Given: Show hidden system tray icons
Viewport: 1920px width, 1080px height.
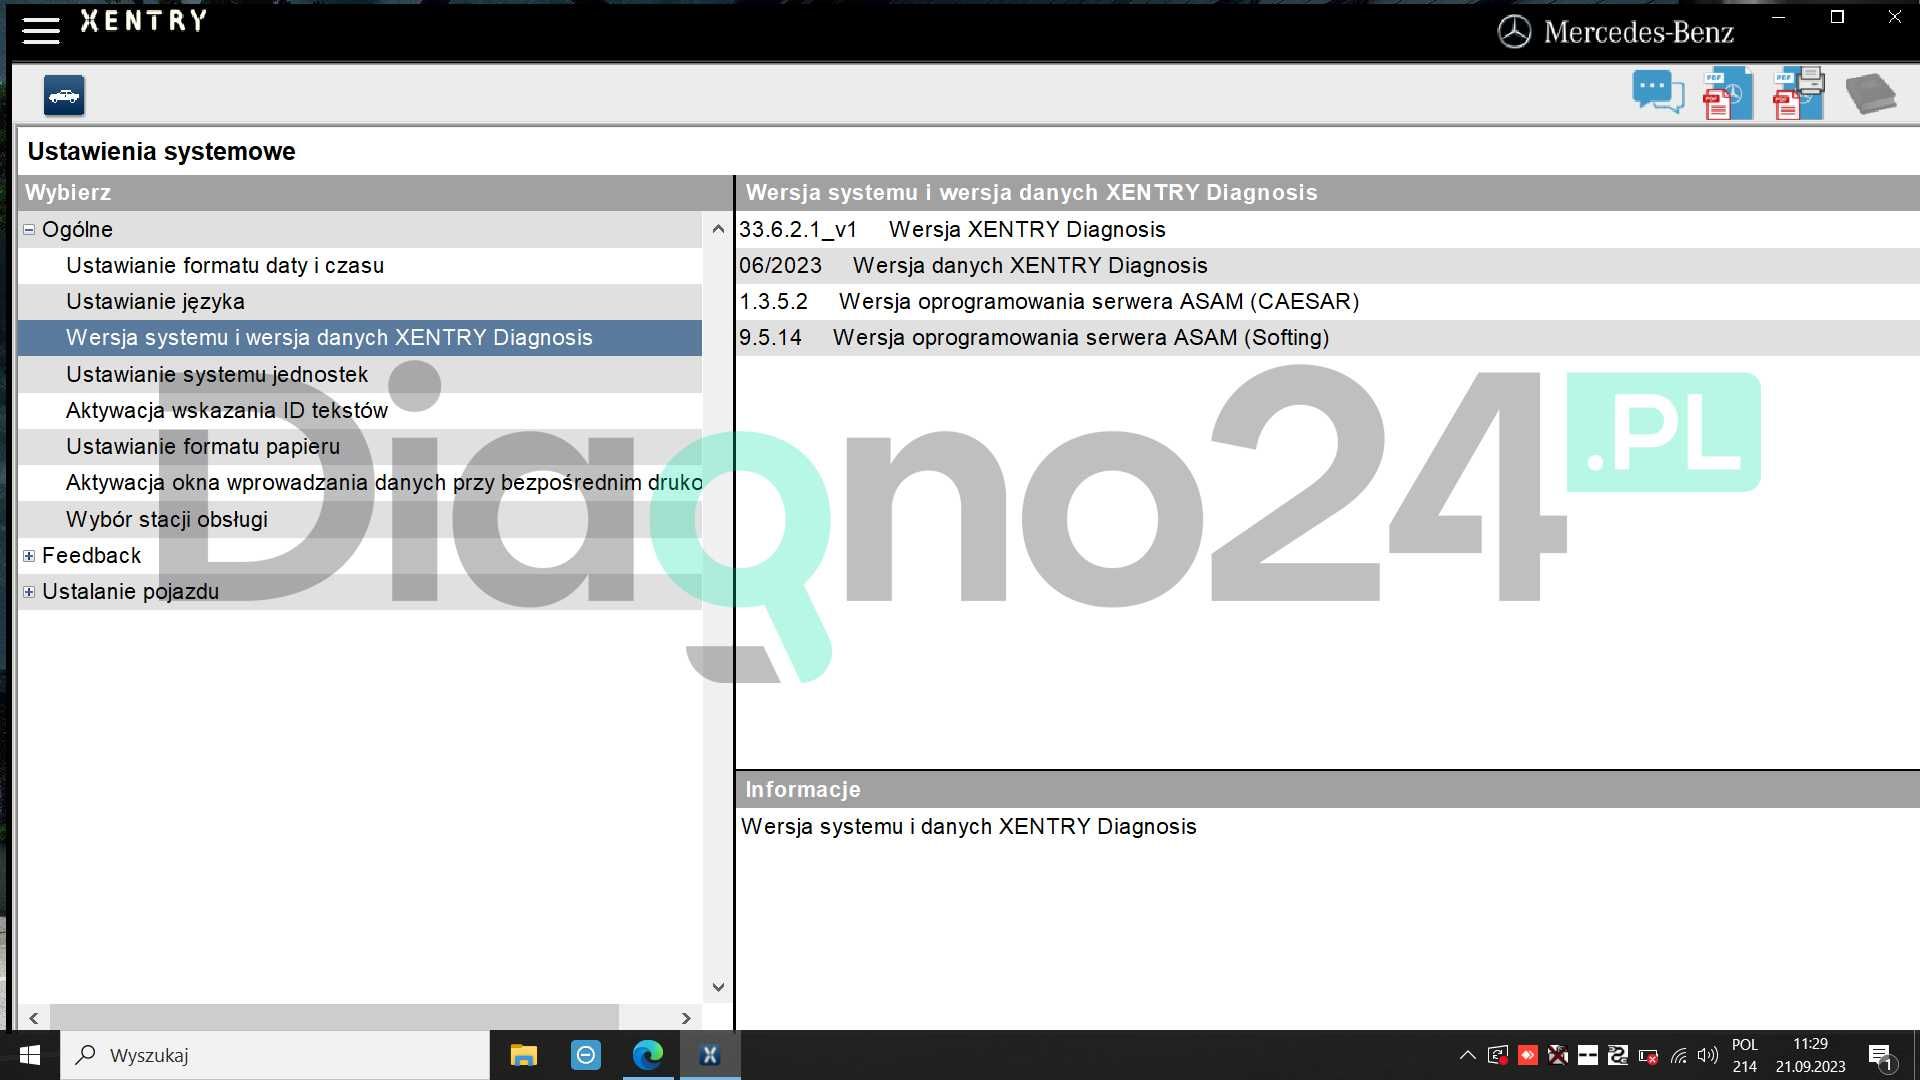Looking at the screenshot, I should (x=1467, y=1055).
